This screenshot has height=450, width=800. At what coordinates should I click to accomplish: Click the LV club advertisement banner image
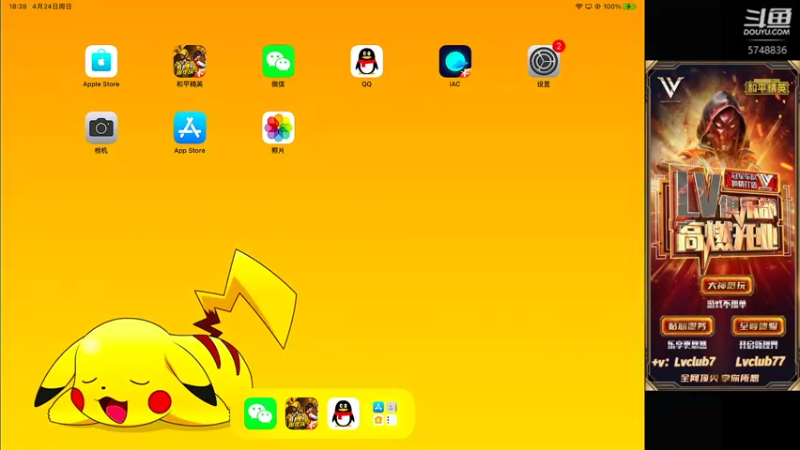click(722, 226)
